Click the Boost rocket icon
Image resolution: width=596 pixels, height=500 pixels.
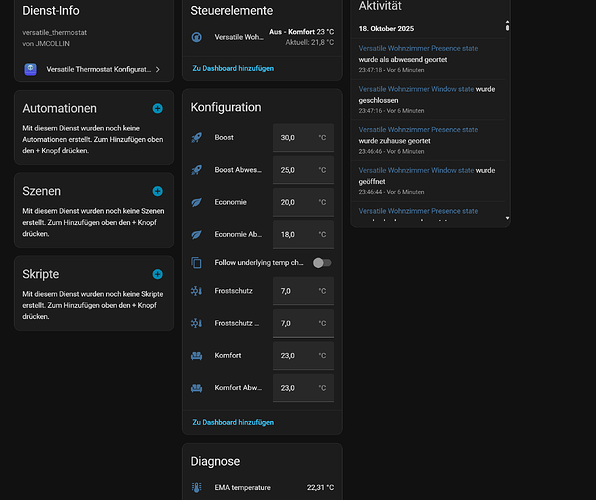[x=197, y=137]
